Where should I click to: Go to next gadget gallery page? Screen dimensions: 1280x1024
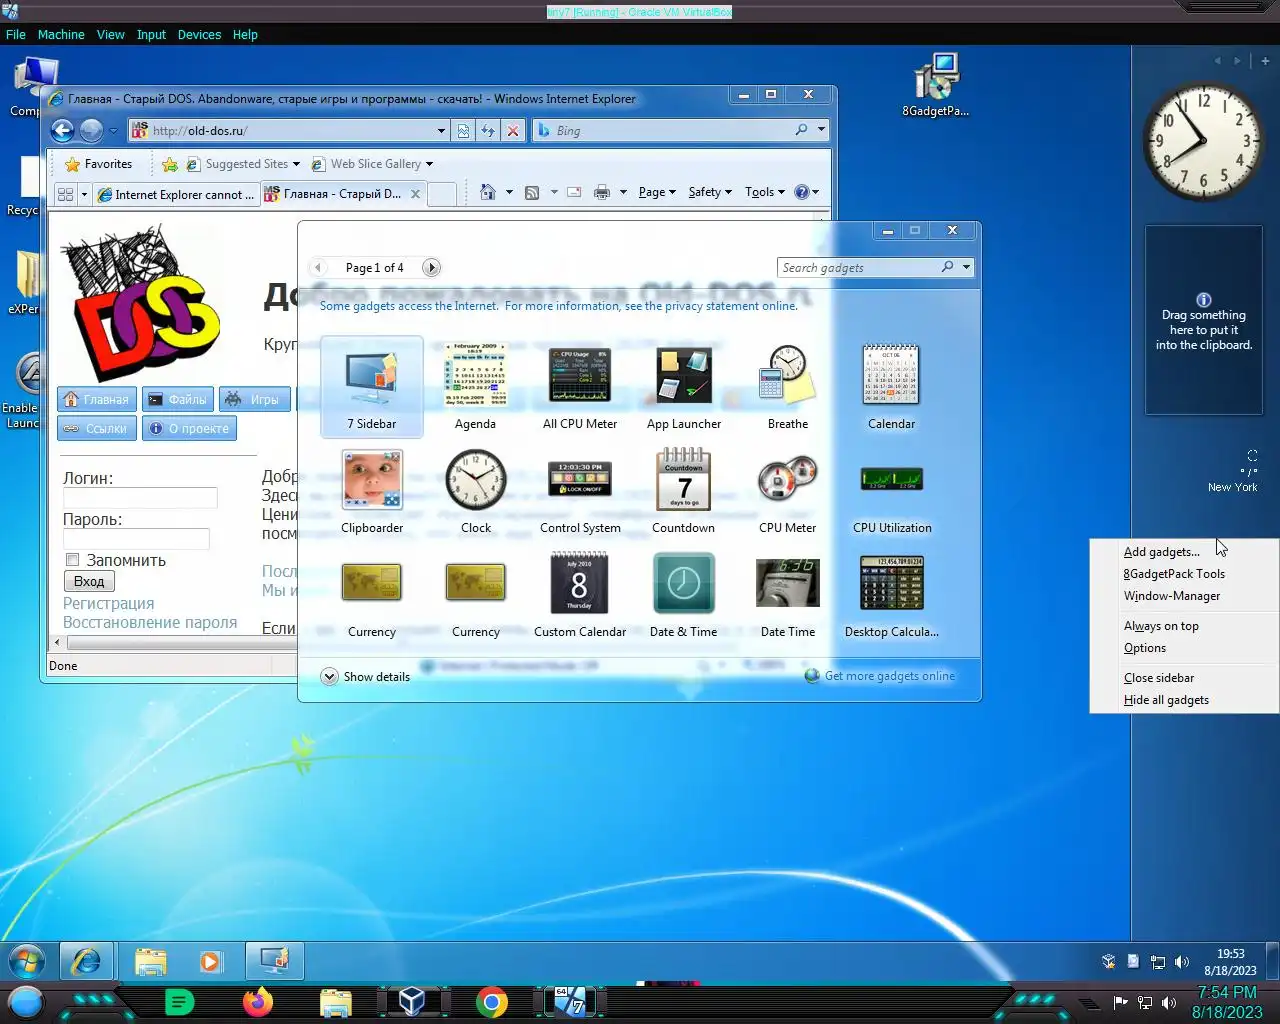(431, 267)
